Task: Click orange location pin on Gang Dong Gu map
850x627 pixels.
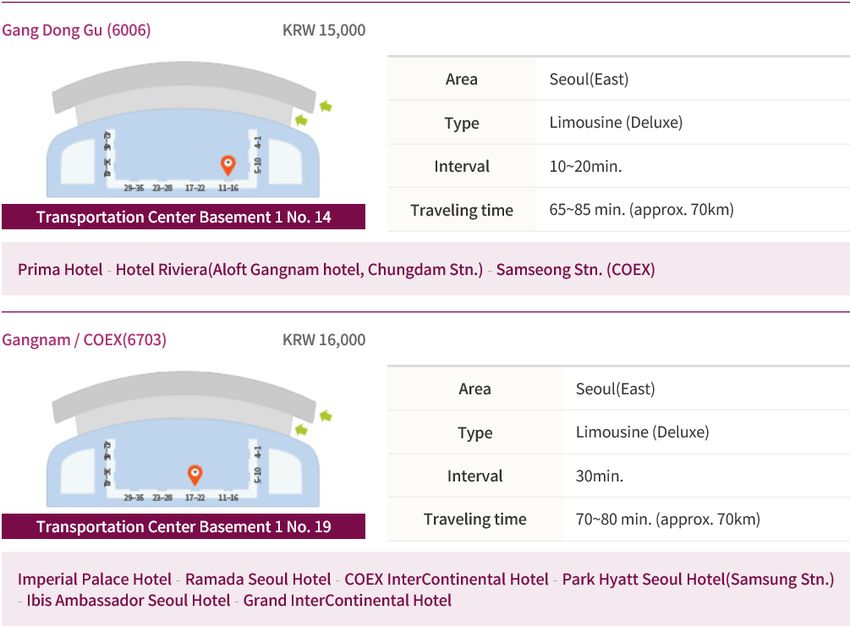Action: click(228, 165)
